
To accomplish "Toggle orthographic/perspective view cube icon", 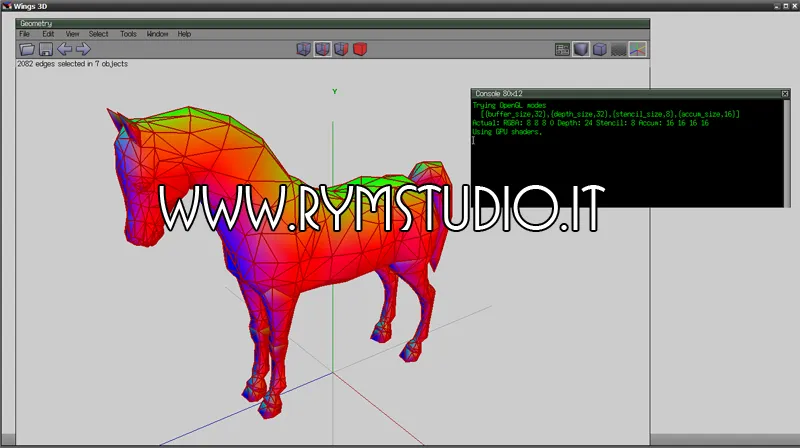I will coord(600,49).
